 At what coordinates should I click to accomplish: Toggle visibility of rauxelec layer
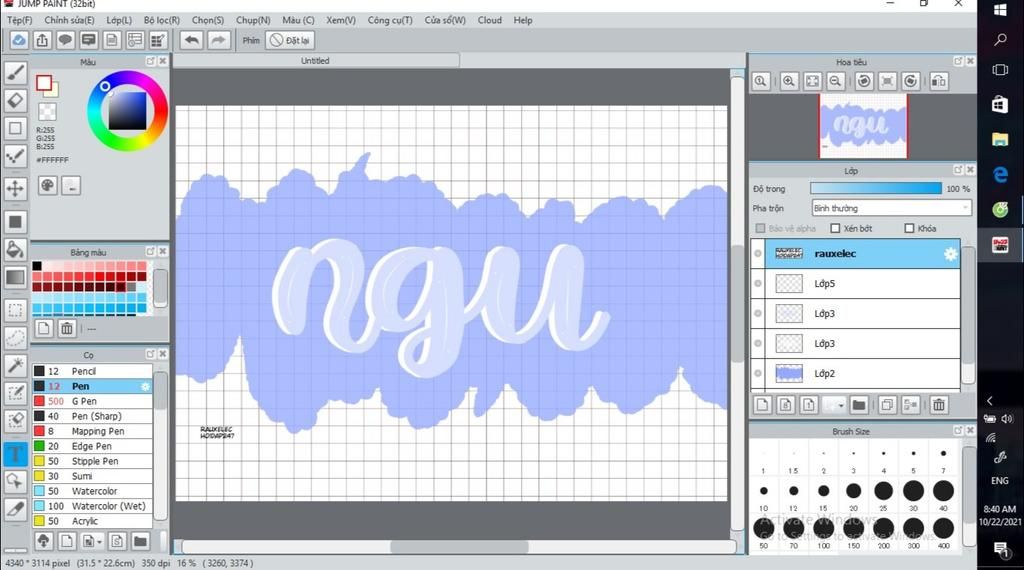pyautogui.click(x=758, y=253)
